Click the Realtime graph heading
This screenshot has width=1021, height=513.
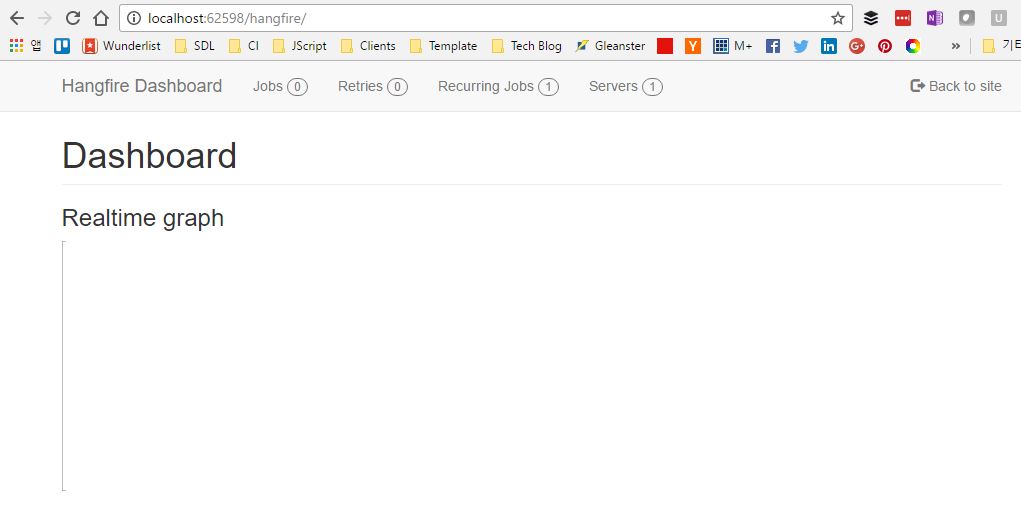pos(143,217)
